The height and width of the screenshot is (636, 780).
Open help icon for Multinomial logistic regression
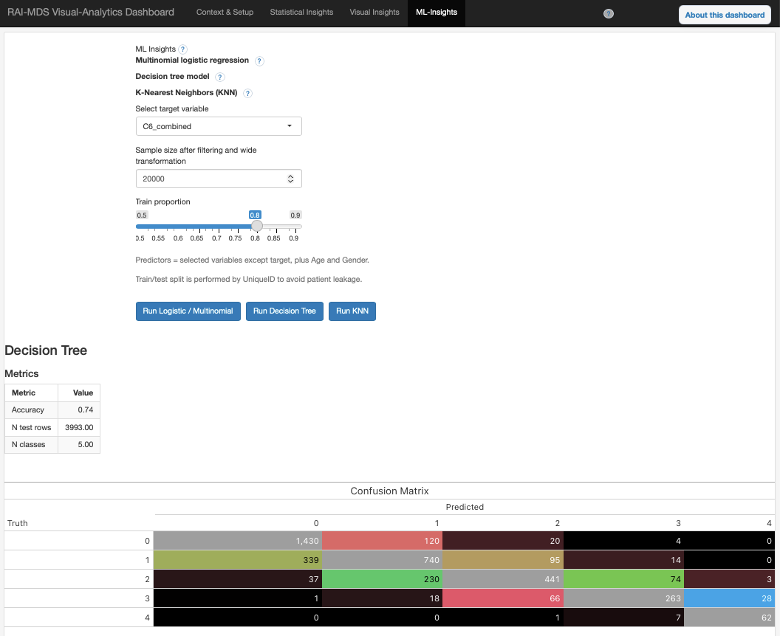259,61
